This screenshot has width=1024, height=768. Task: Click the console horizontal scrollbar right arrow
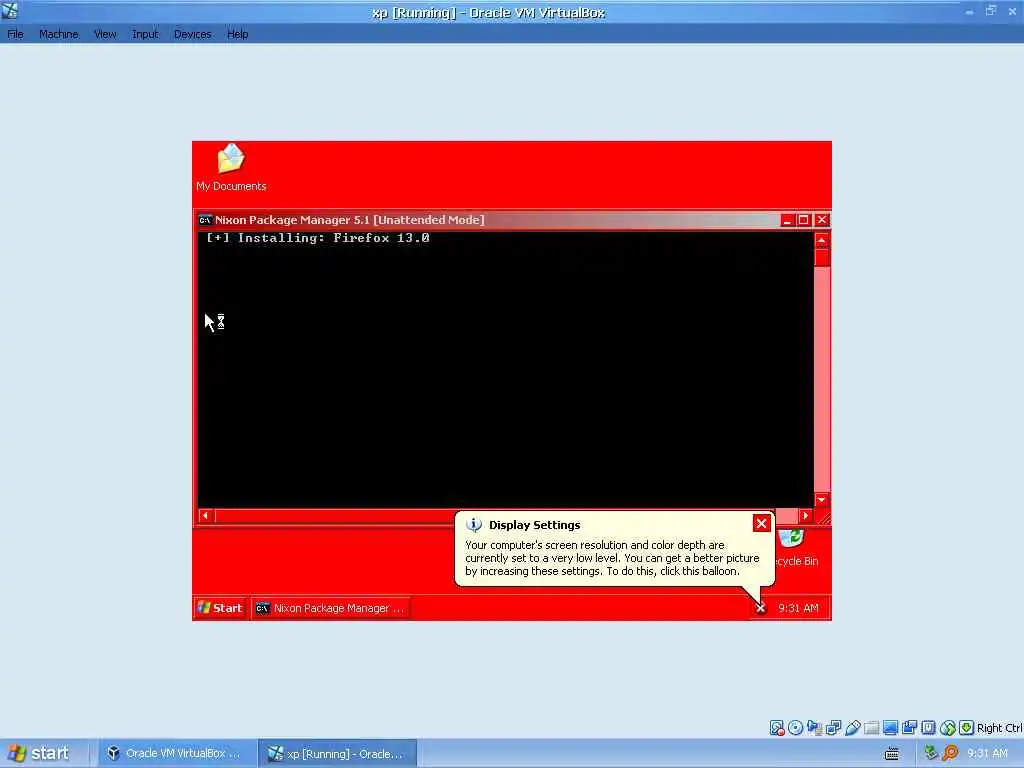pyautogui.click(x=806, y=516)
